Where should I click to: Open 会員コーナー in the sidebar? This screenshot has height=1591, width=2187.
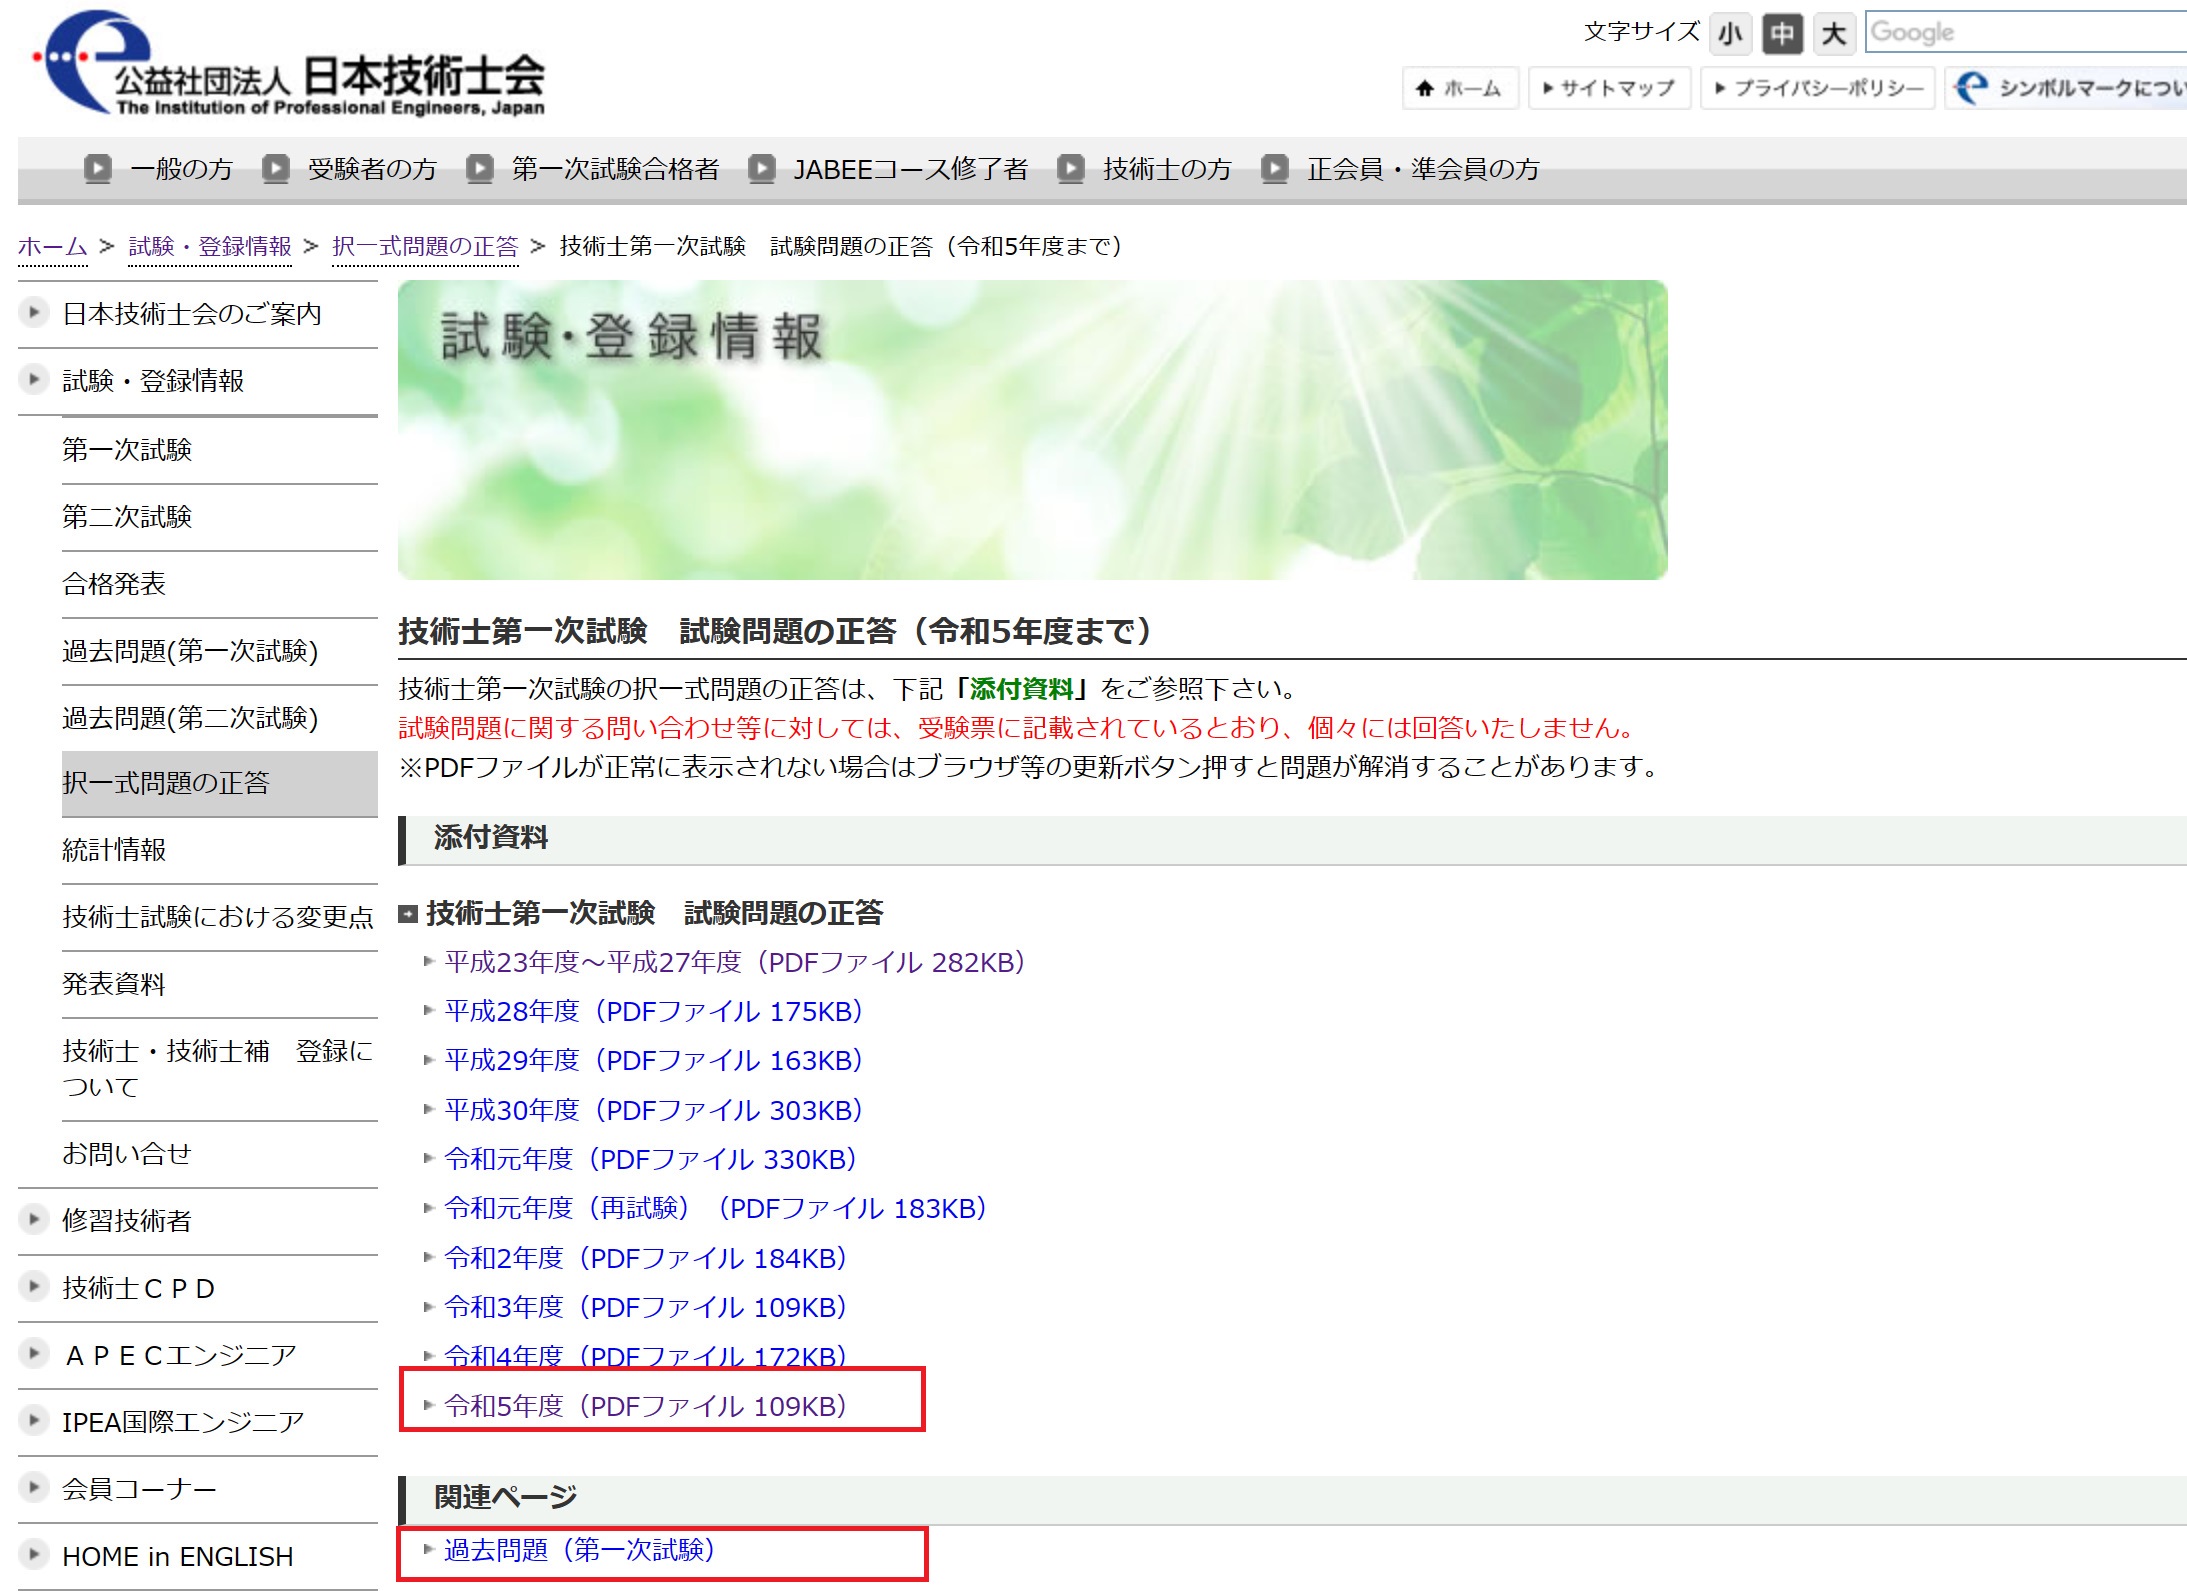139,1489
